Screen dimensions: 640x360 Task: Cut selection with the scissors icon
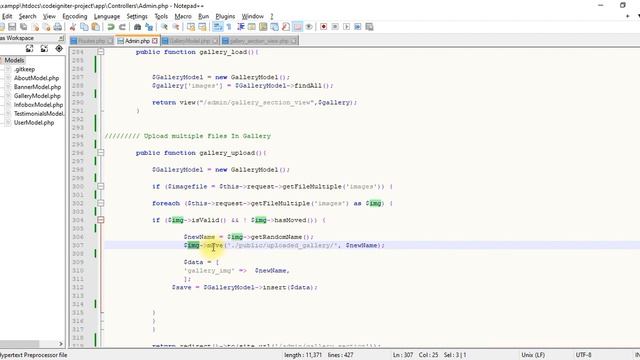point(73,27)
